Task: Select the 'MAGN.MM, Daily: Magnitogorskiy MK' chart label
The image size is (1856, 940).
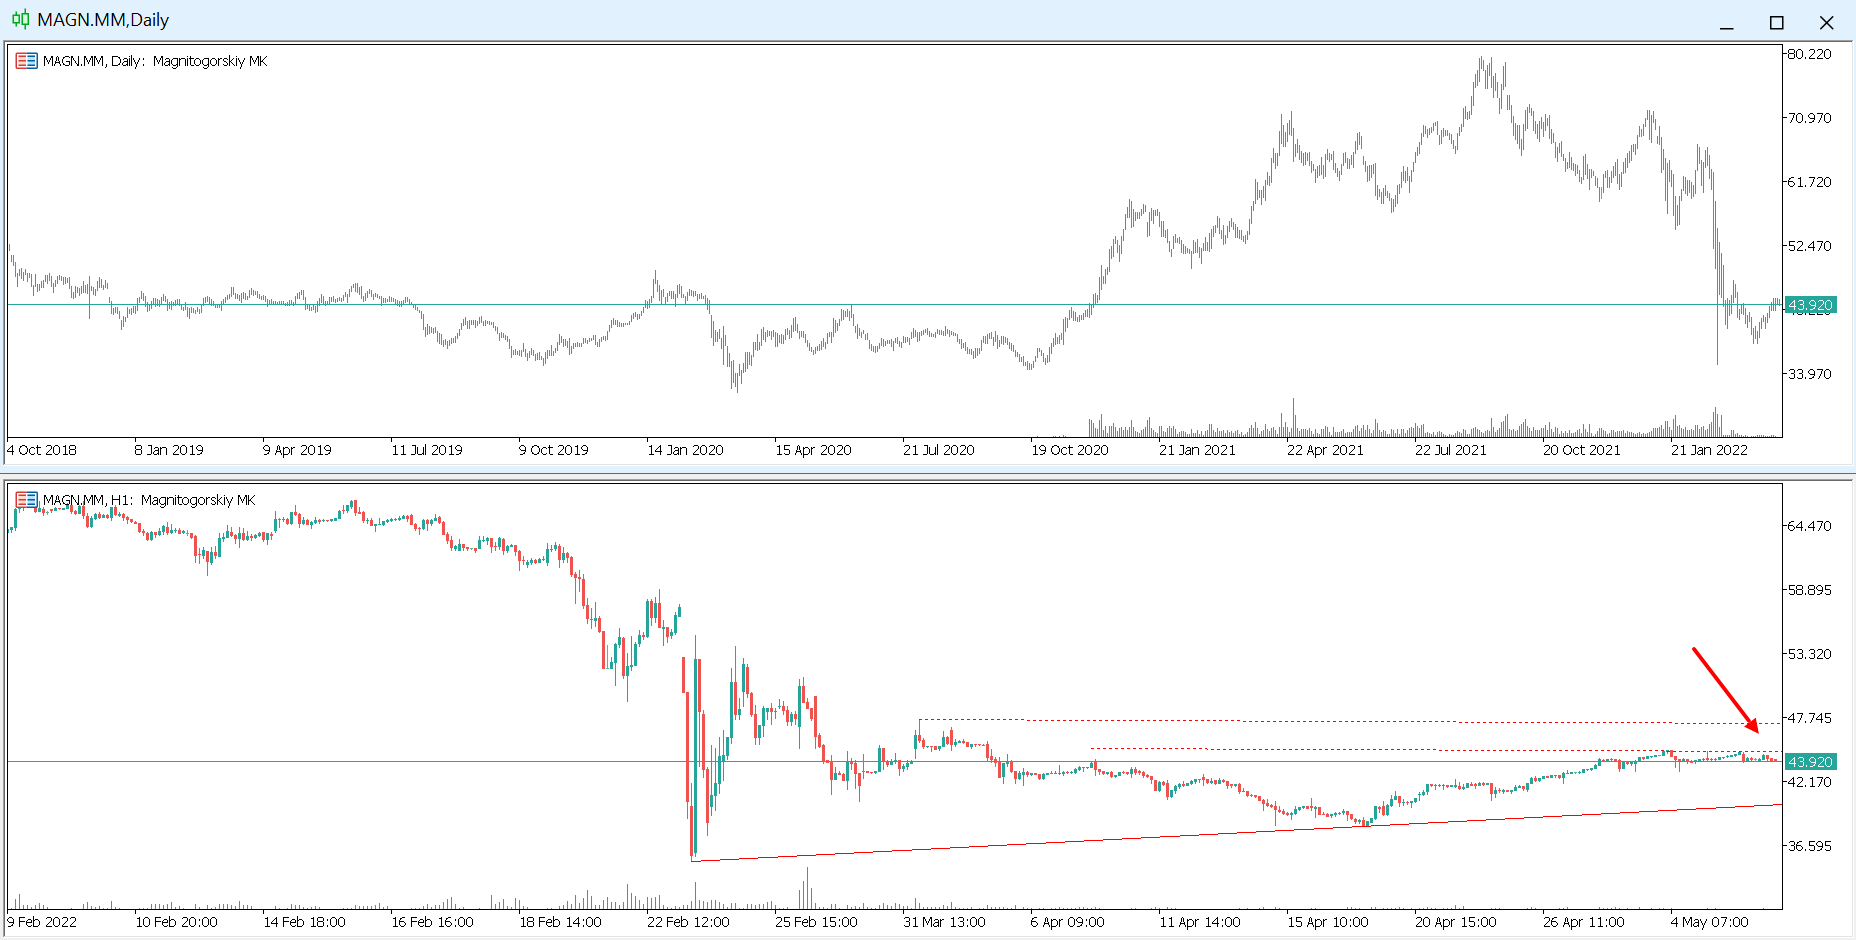Action: point(155,61)
